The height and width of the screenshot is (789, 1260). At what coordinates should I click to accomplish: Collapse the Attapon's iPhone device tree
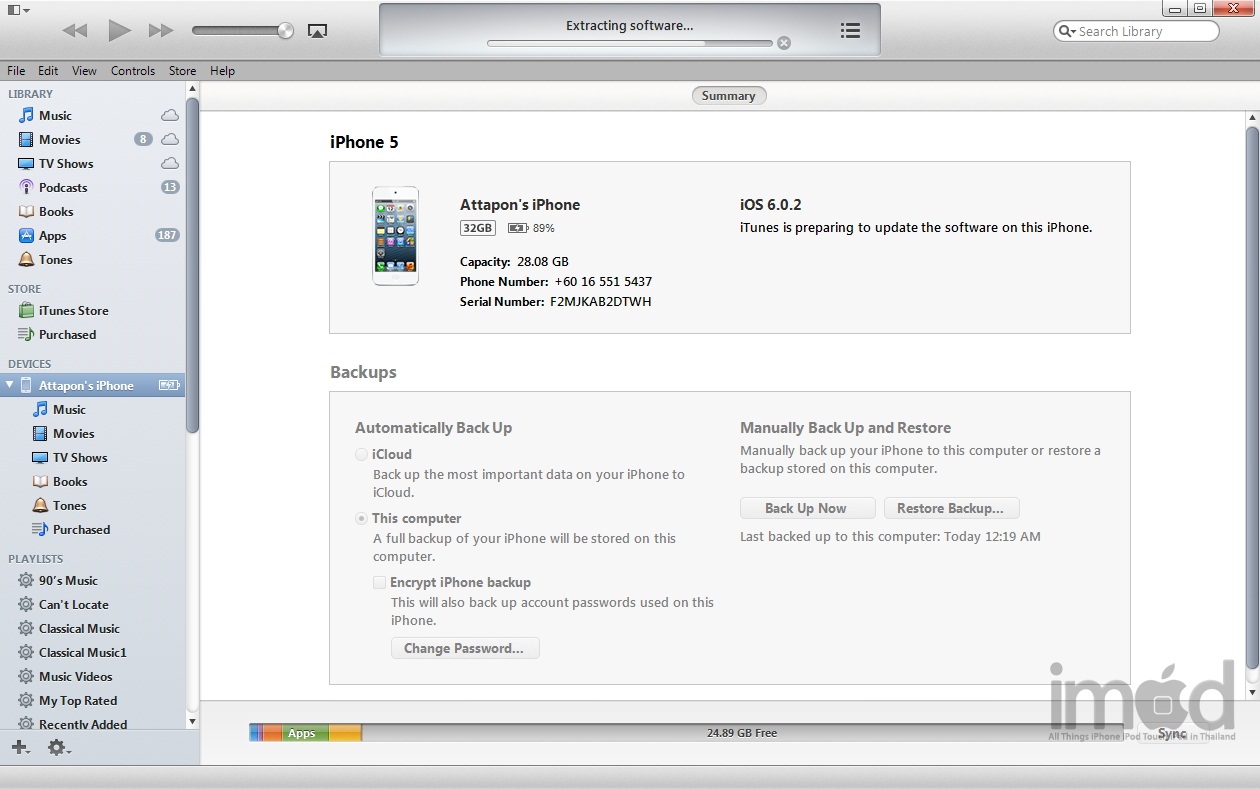tap(9, 385)
